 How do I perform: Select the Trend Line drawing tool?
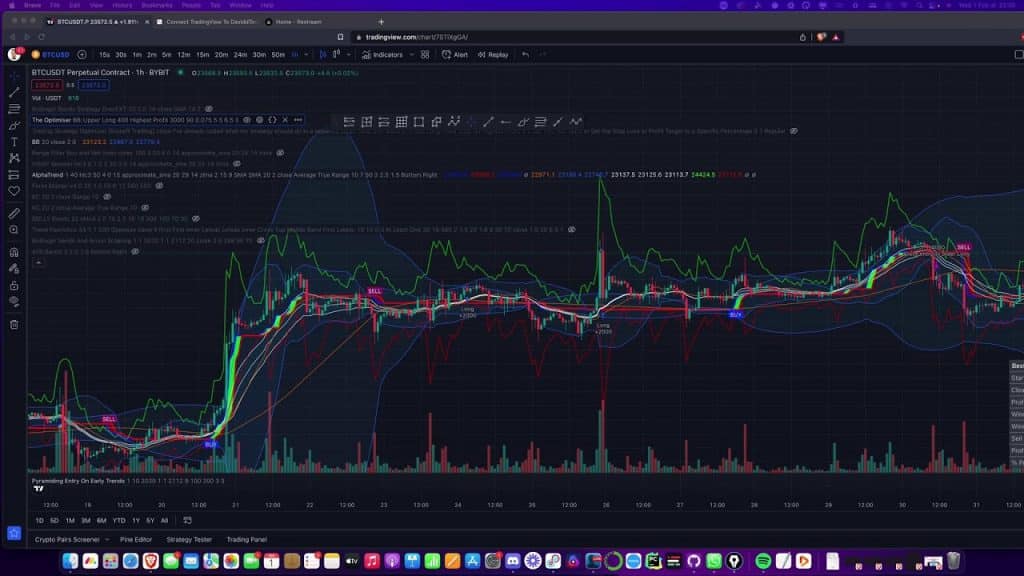coord(14,92)
